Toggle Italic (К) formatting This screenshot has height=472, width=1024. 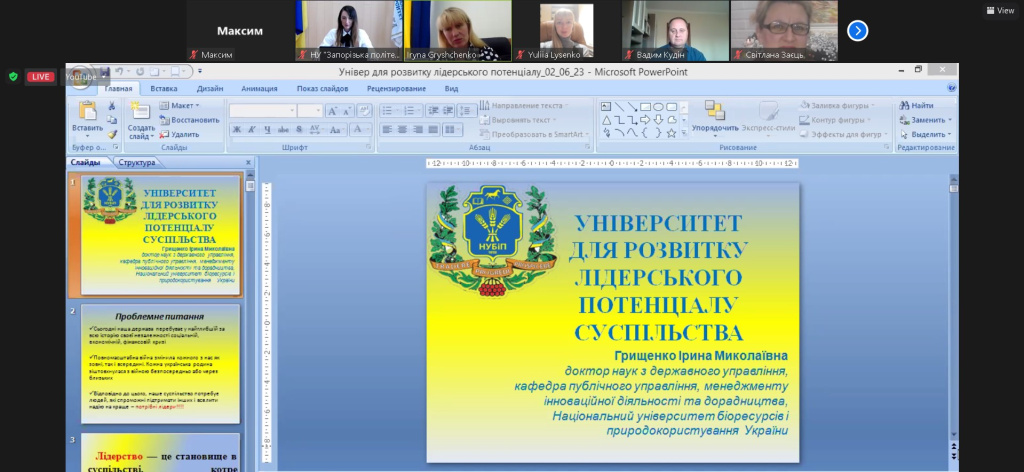coord(253,129)
